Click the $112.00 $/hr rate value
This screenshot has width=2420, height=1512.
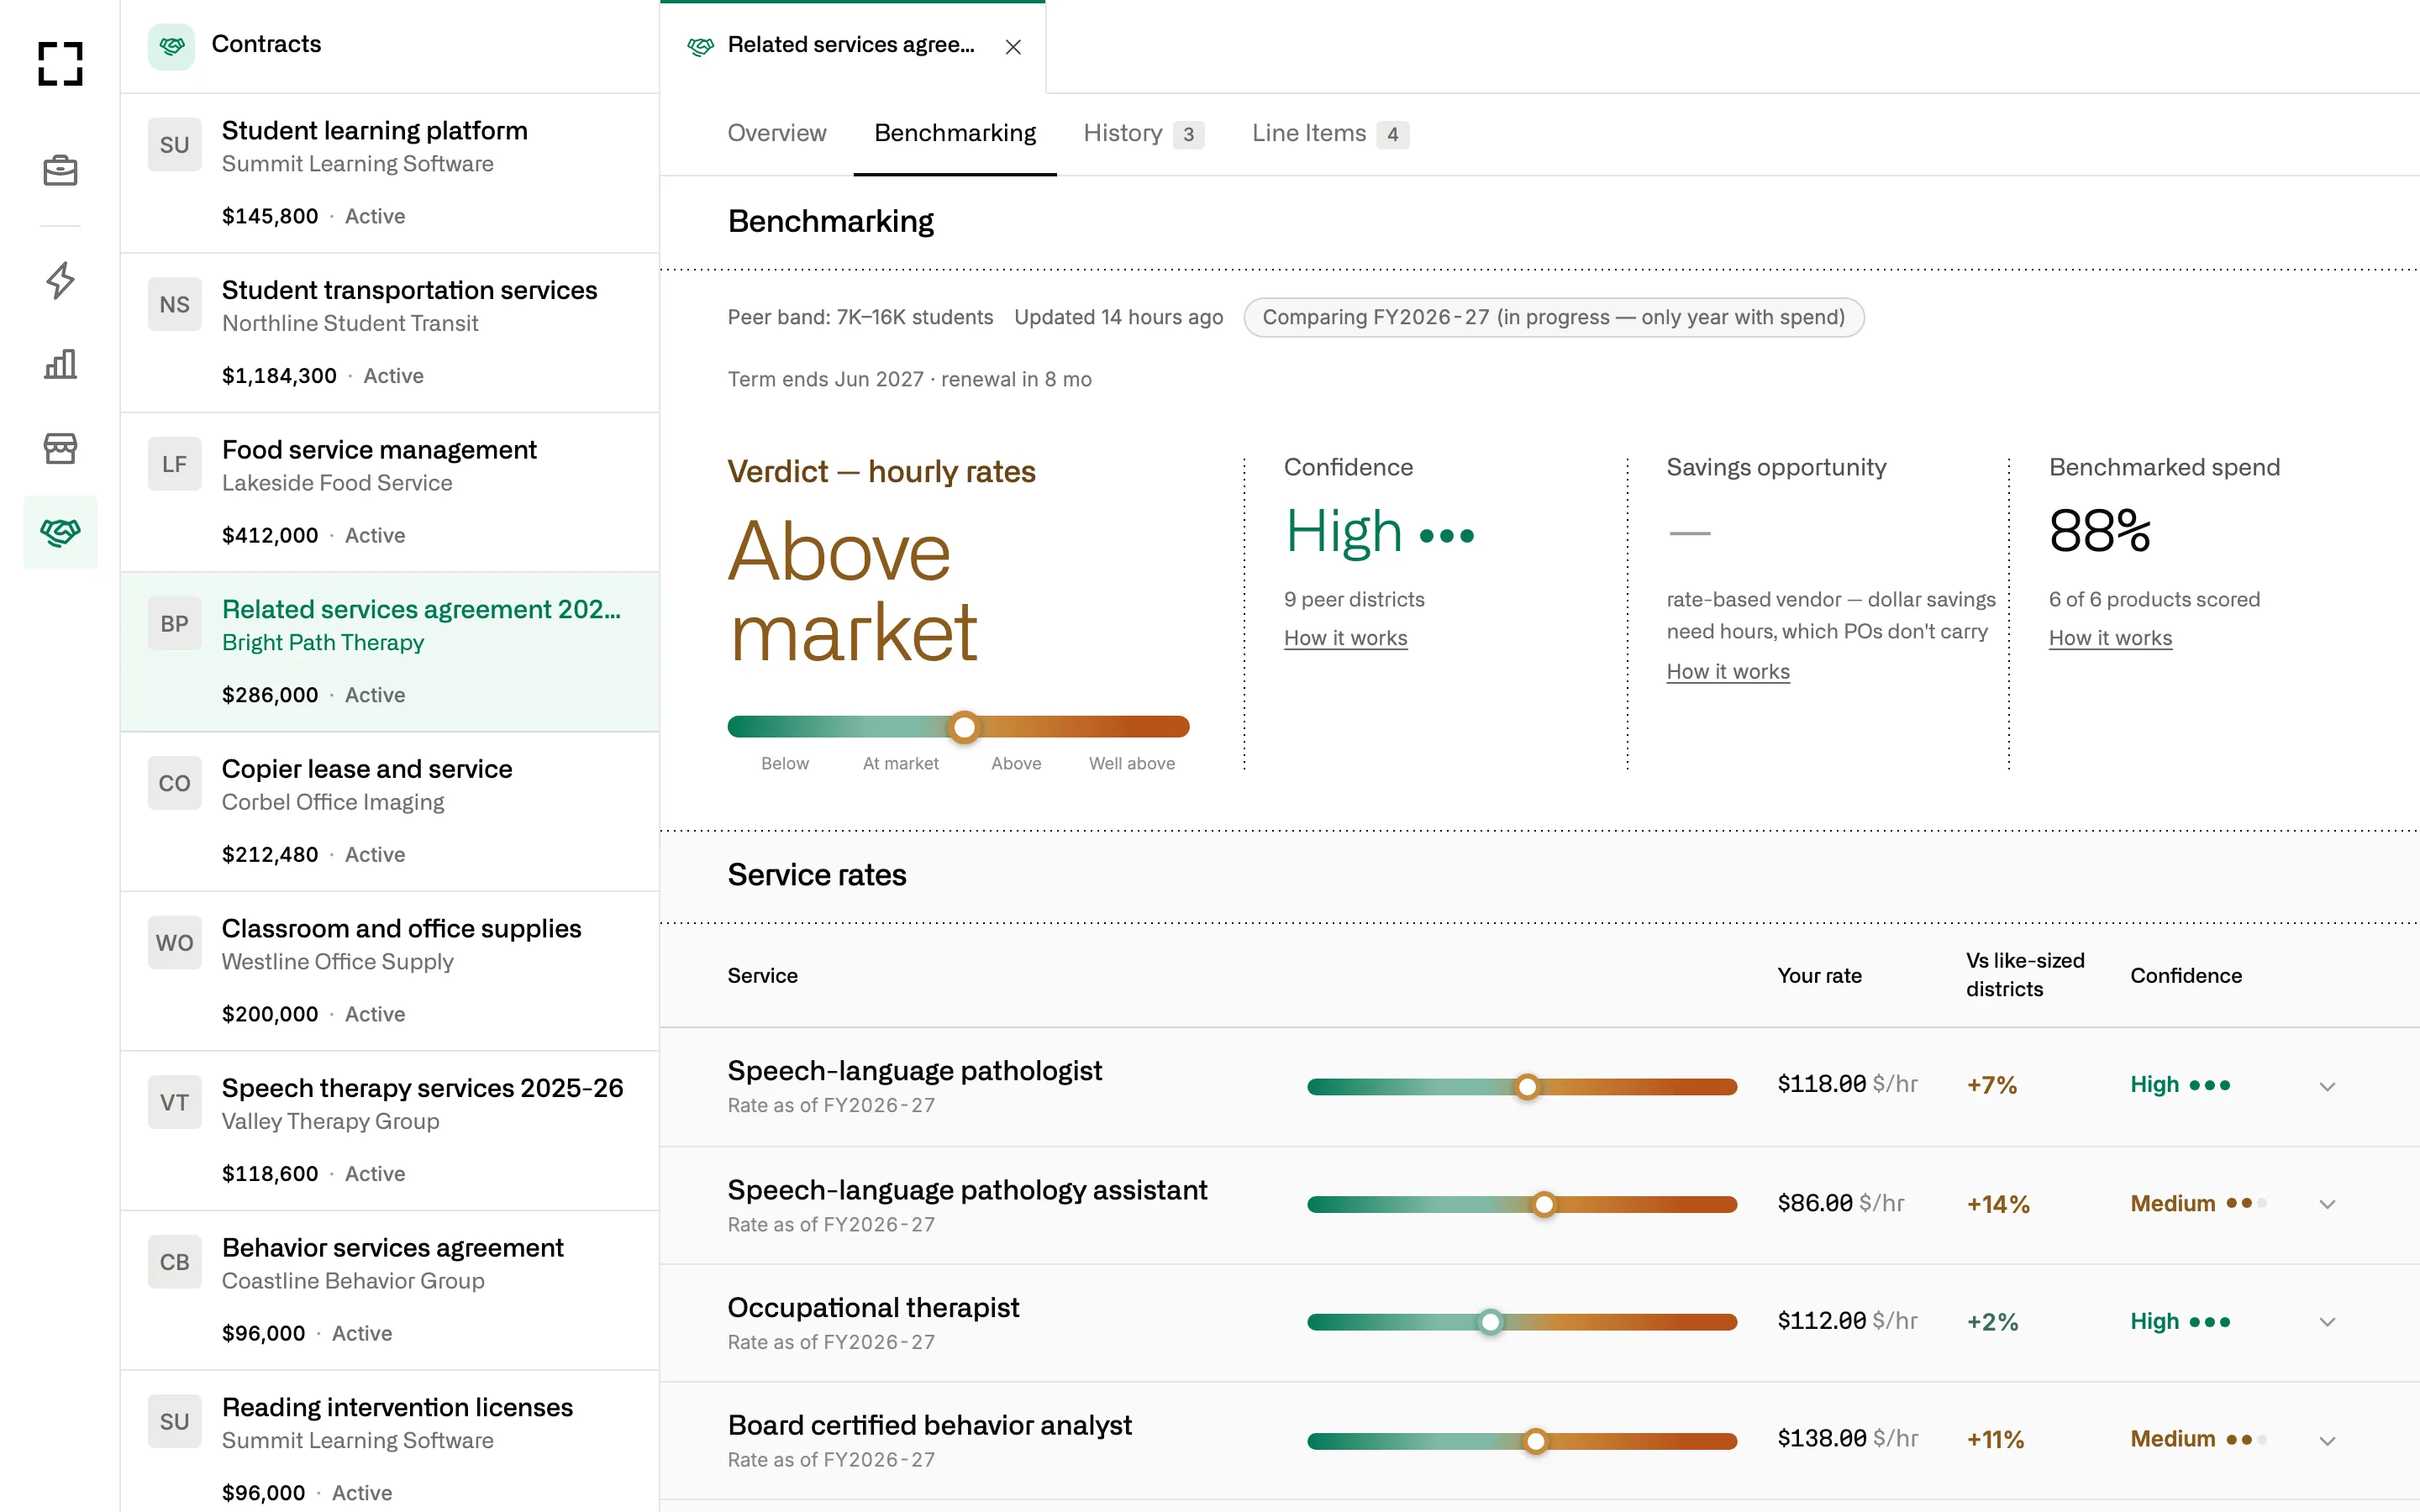[1847, 1321]
